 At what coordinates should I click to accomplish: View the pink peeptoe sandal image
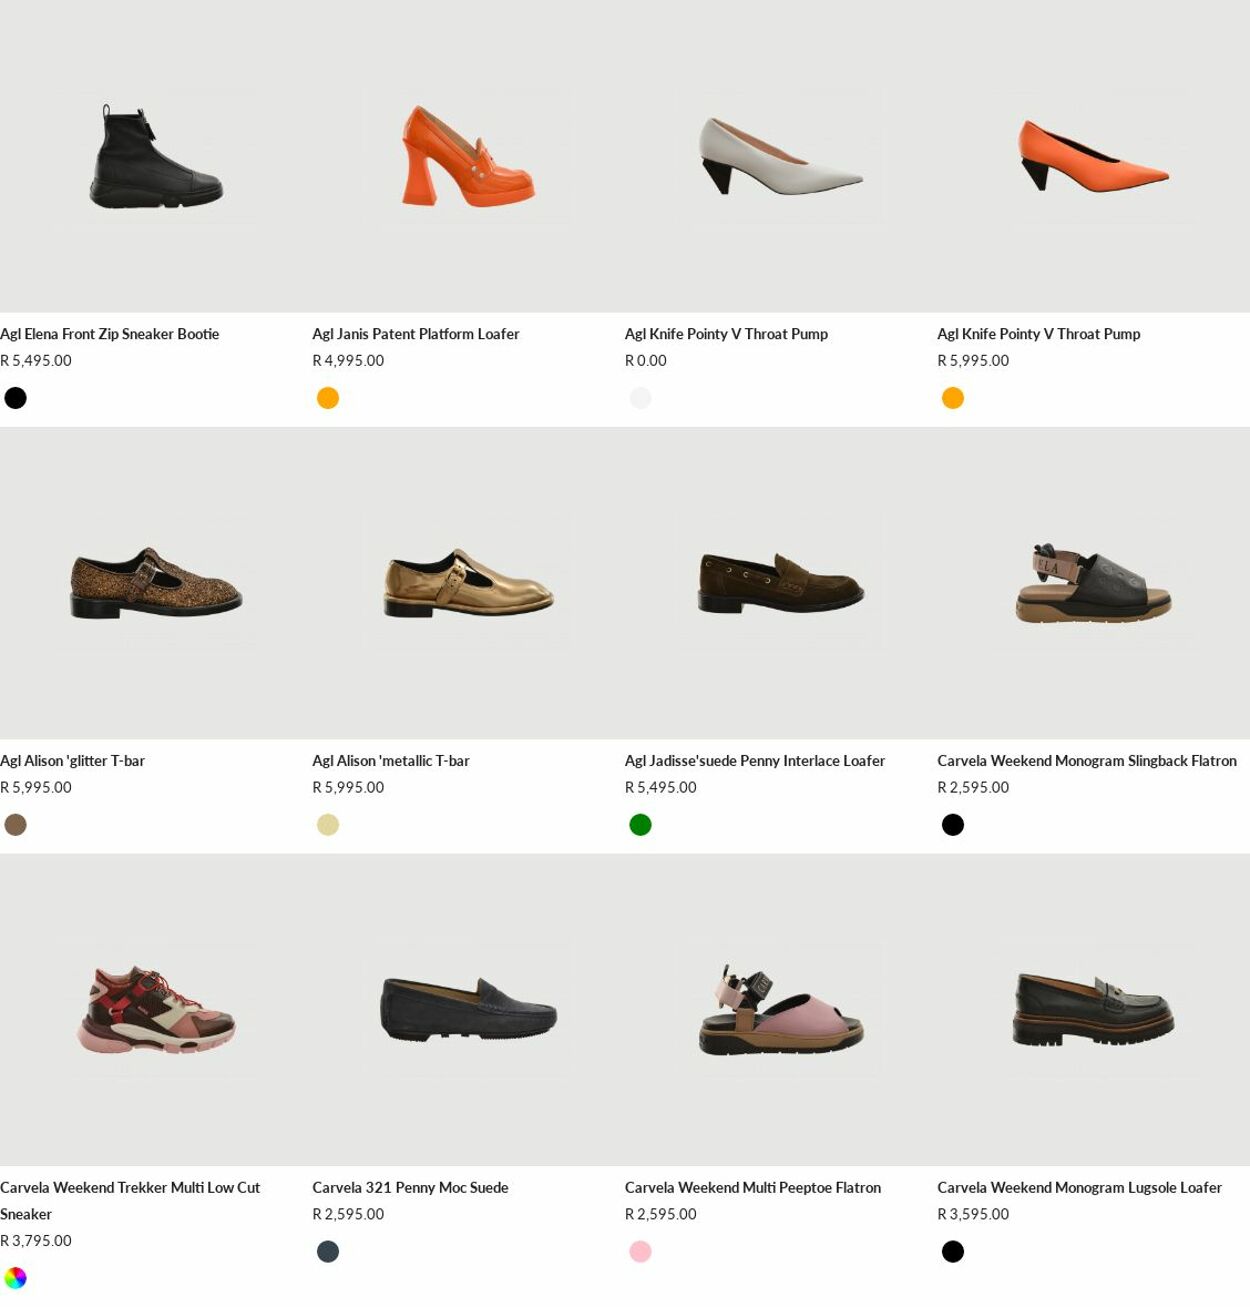[781, 1010]
